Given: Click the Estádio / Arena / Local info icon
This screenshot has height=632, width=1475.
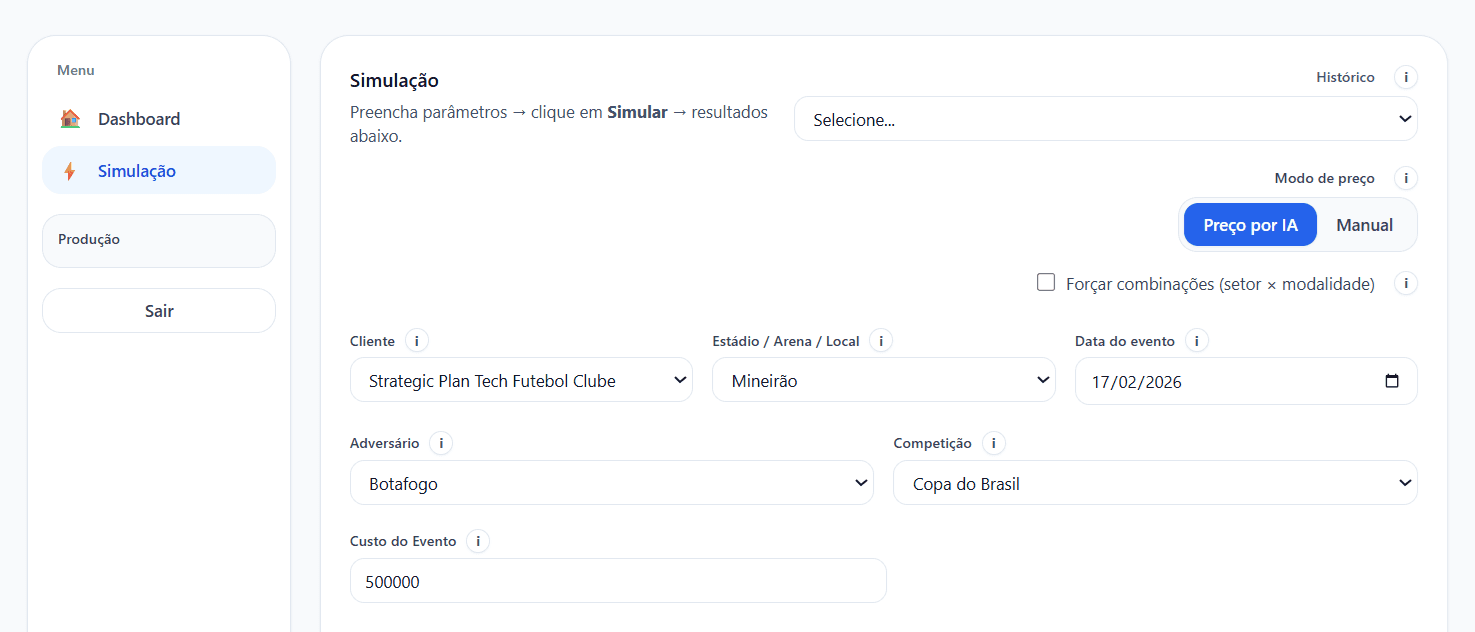Looking at the screenshot, I should 881,340.
